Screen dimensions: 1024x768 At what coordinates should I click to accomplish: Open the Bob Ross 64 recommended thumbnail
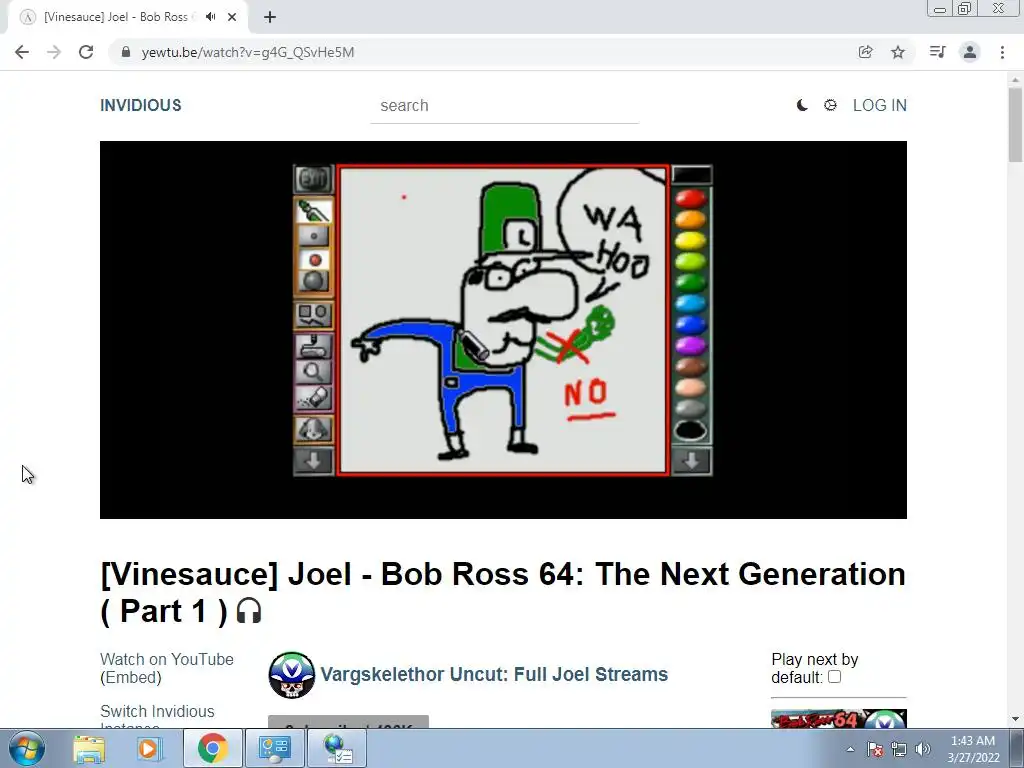[839, 719]
